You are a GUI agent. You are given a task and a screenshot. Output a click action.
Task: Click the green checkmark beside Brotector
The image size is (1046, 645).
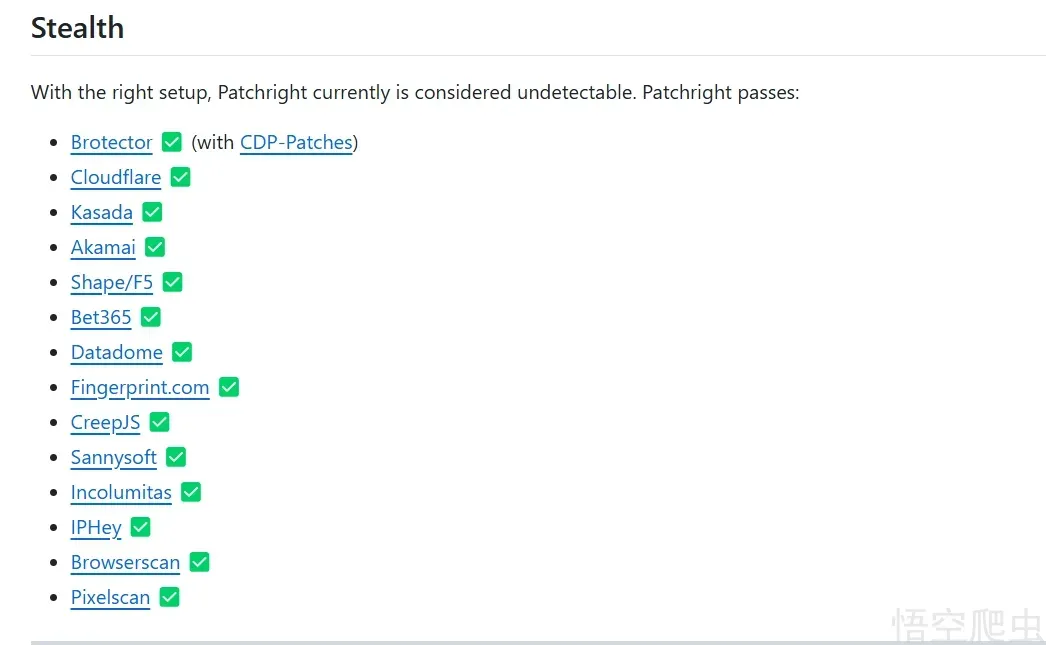point(172,142)
